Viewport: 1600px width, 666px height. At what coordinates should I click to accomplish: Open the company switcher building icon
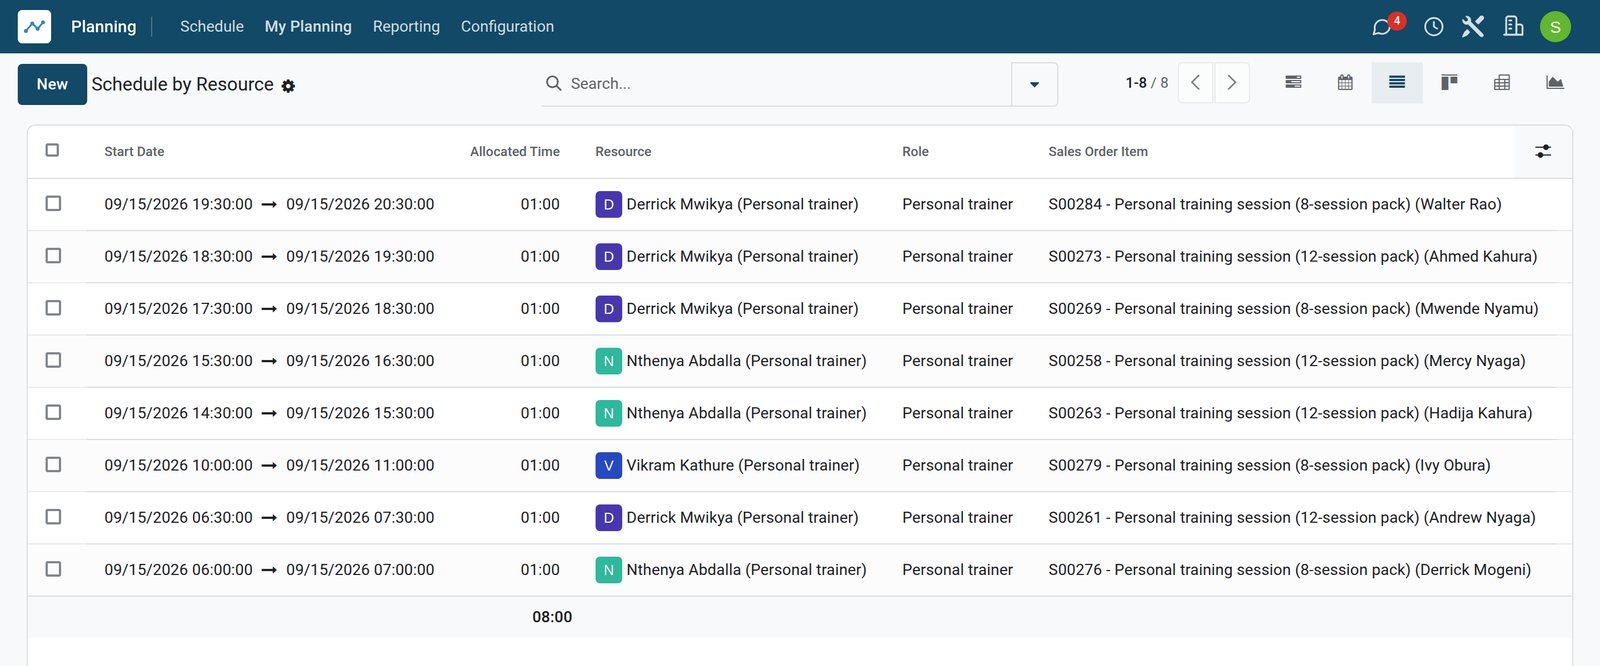pos(1514,27)
